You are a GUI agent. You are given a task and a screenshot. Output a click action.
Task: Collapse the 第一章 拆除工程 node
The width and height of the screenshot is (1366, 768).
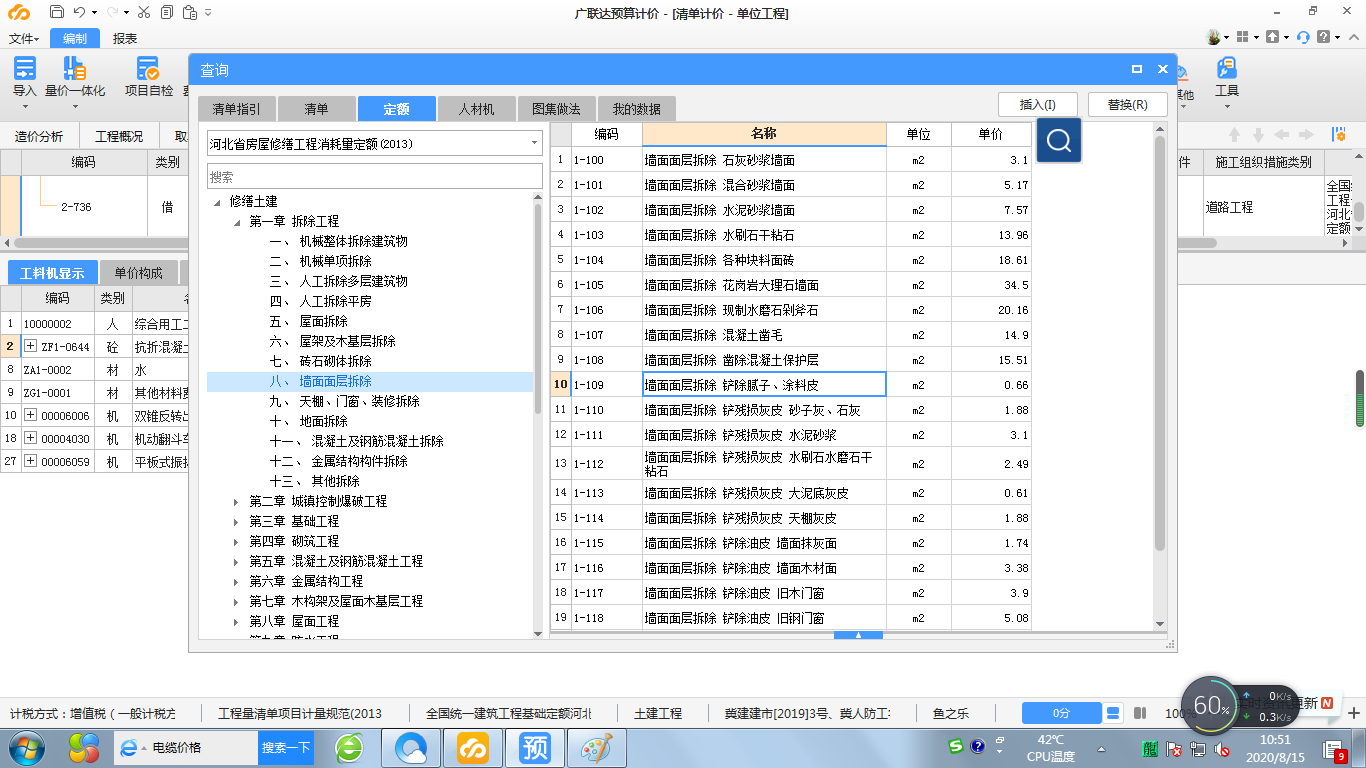[x=237, y=221]
